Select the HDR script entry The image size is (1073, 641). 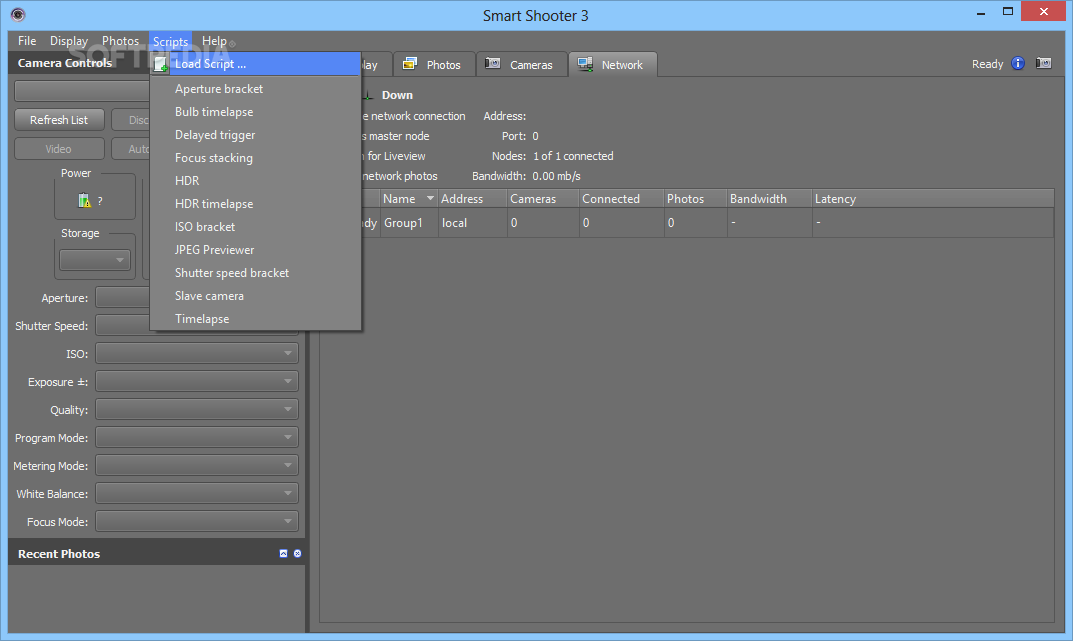(255, 181)
